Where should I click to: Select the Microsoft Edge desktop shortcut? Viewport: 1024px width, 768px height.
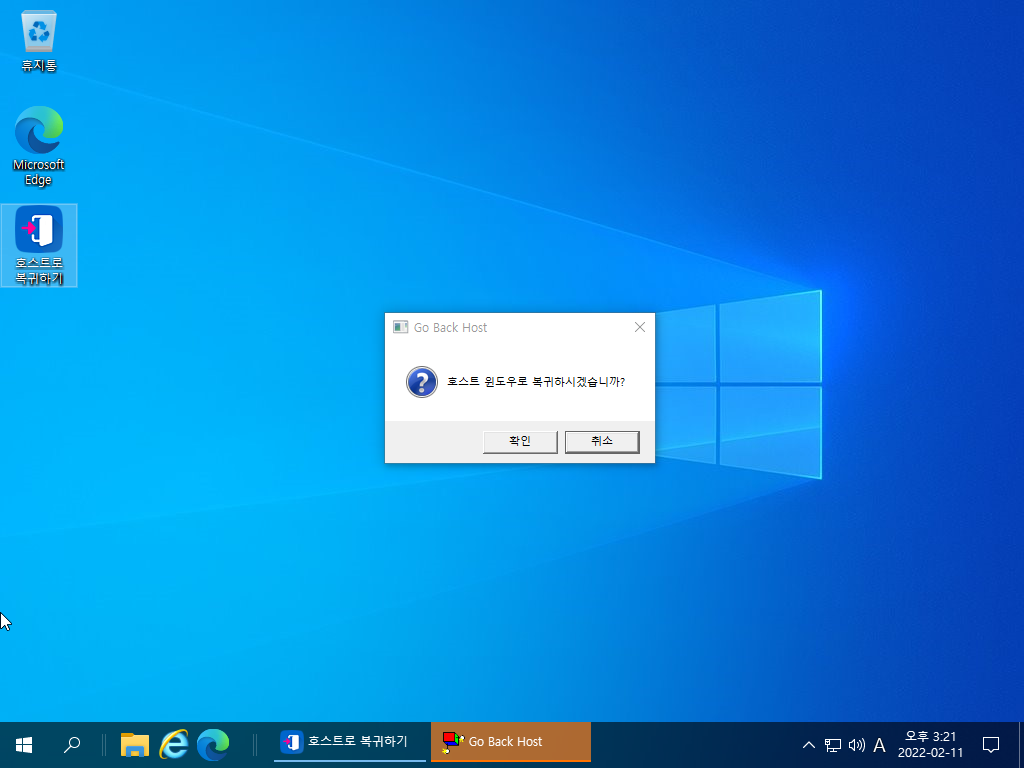pos(39,146)
